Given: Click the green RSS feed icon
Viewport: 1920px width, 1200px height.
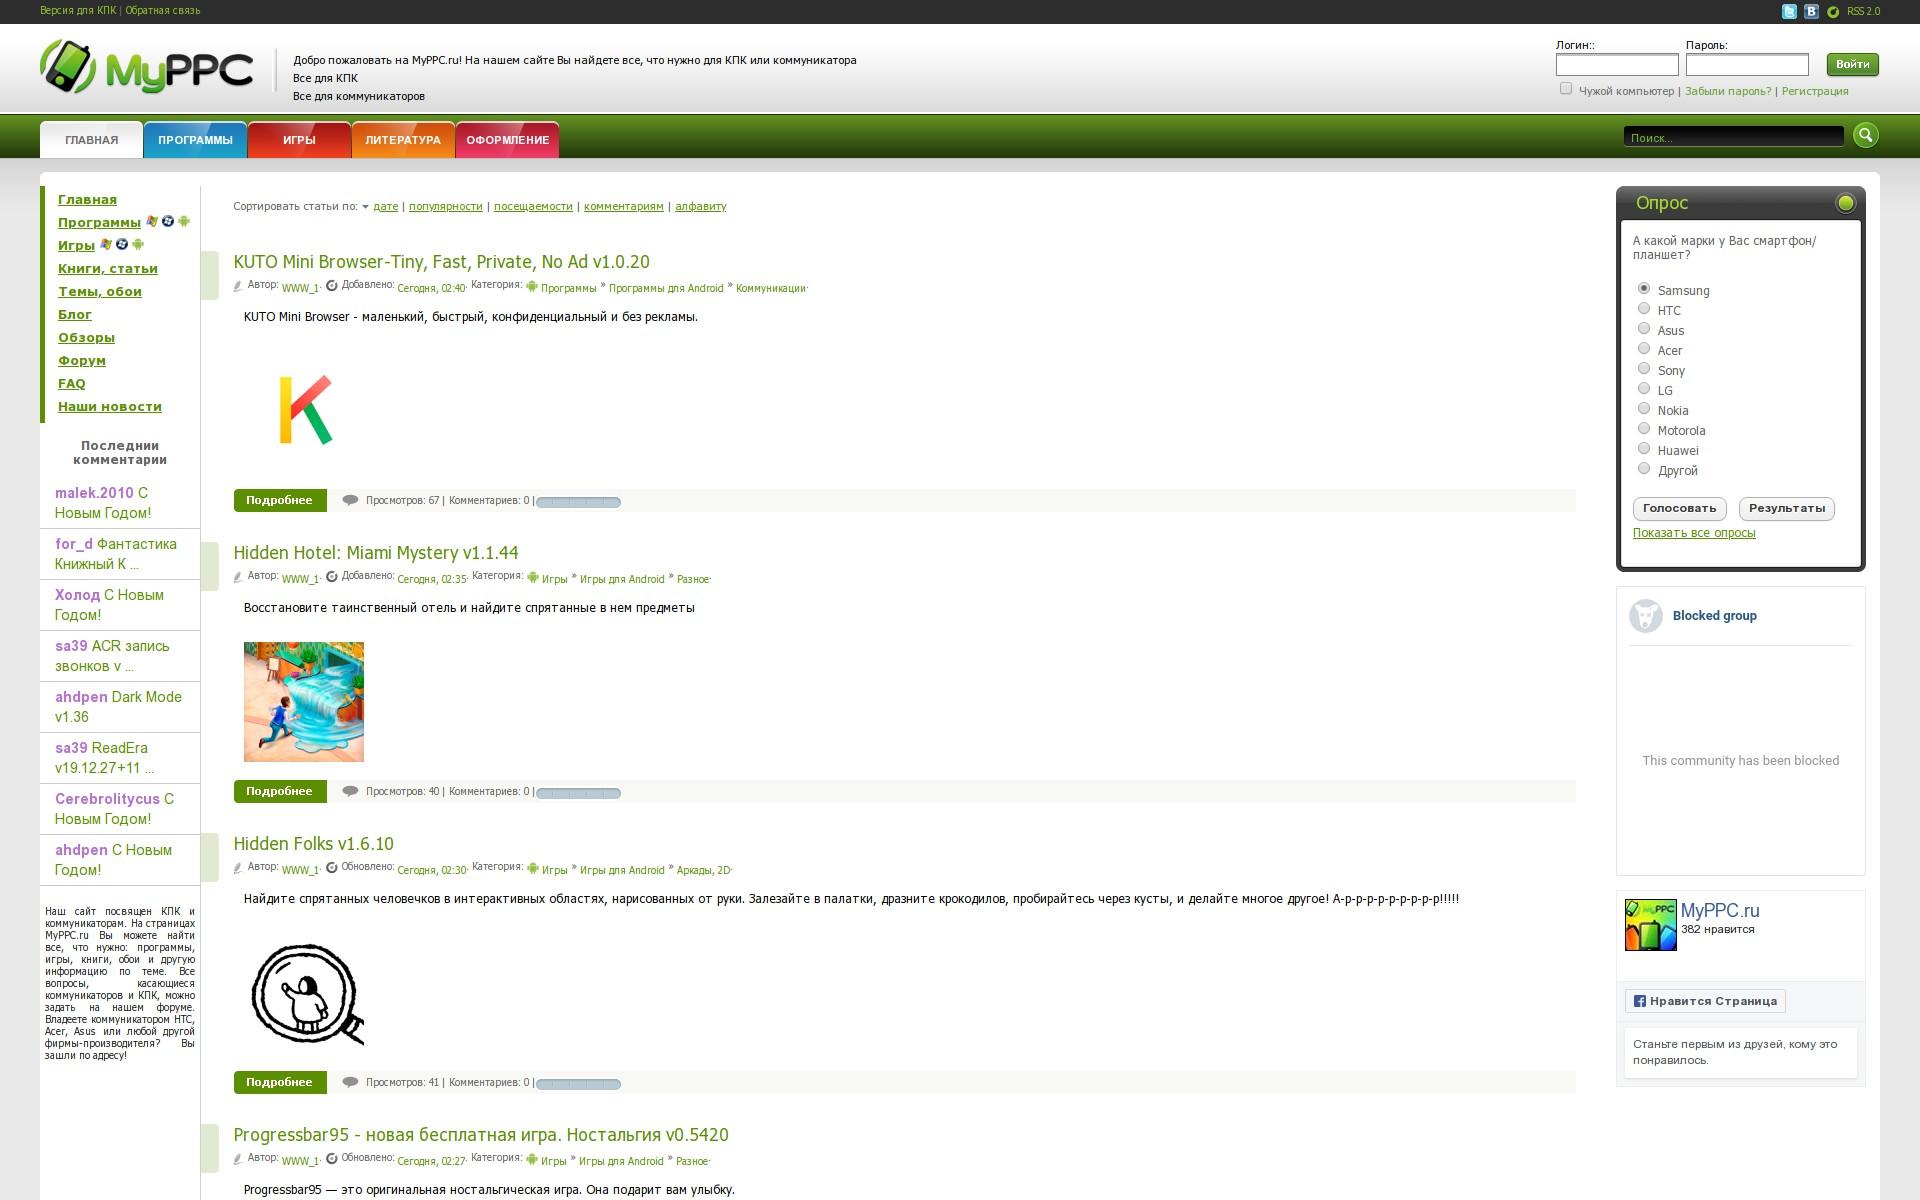Looking at the screenshot, I should coord(1833,12).
